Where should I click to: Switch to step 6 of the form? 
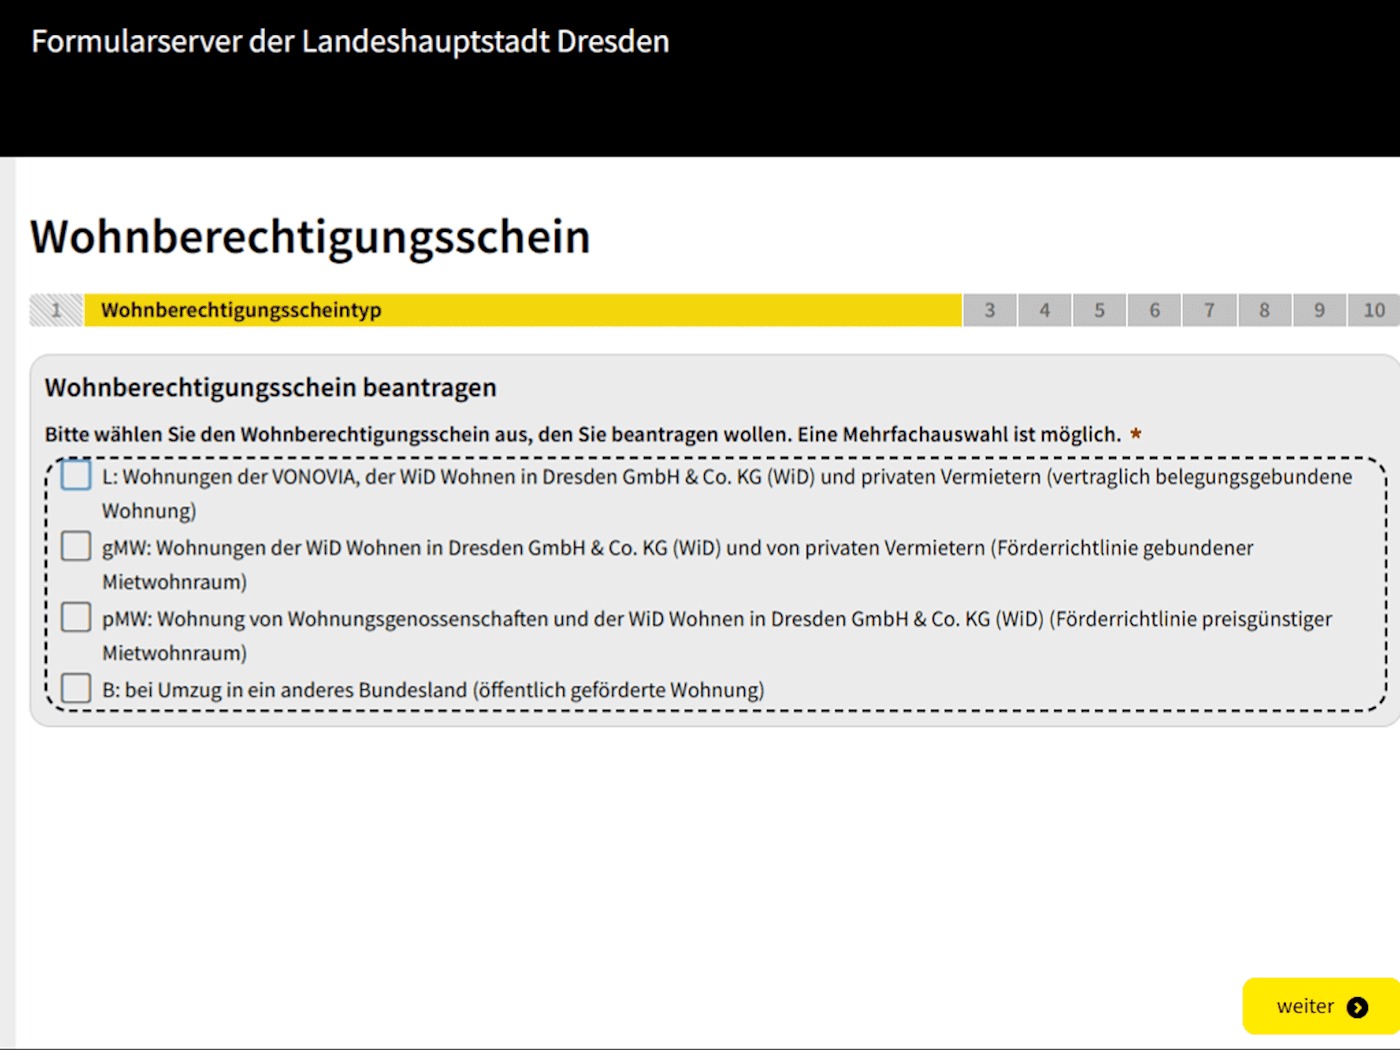click(x=1155, y=310)
